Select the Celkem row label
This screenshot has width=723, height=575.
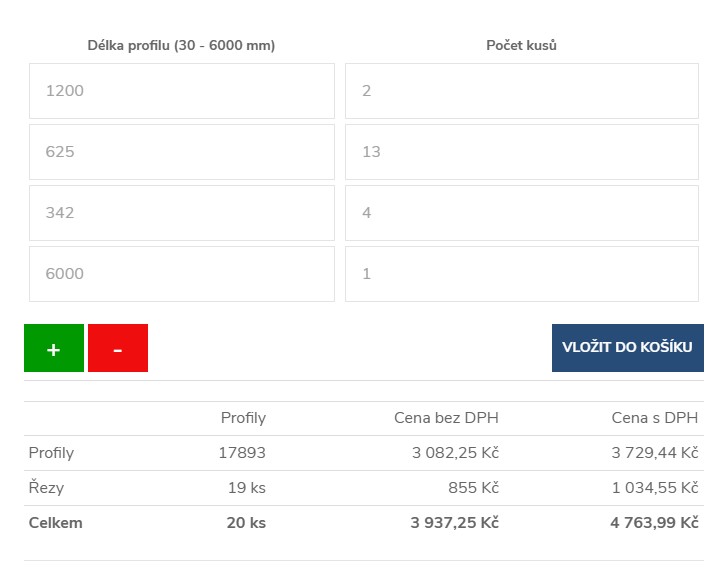[56, 523]
